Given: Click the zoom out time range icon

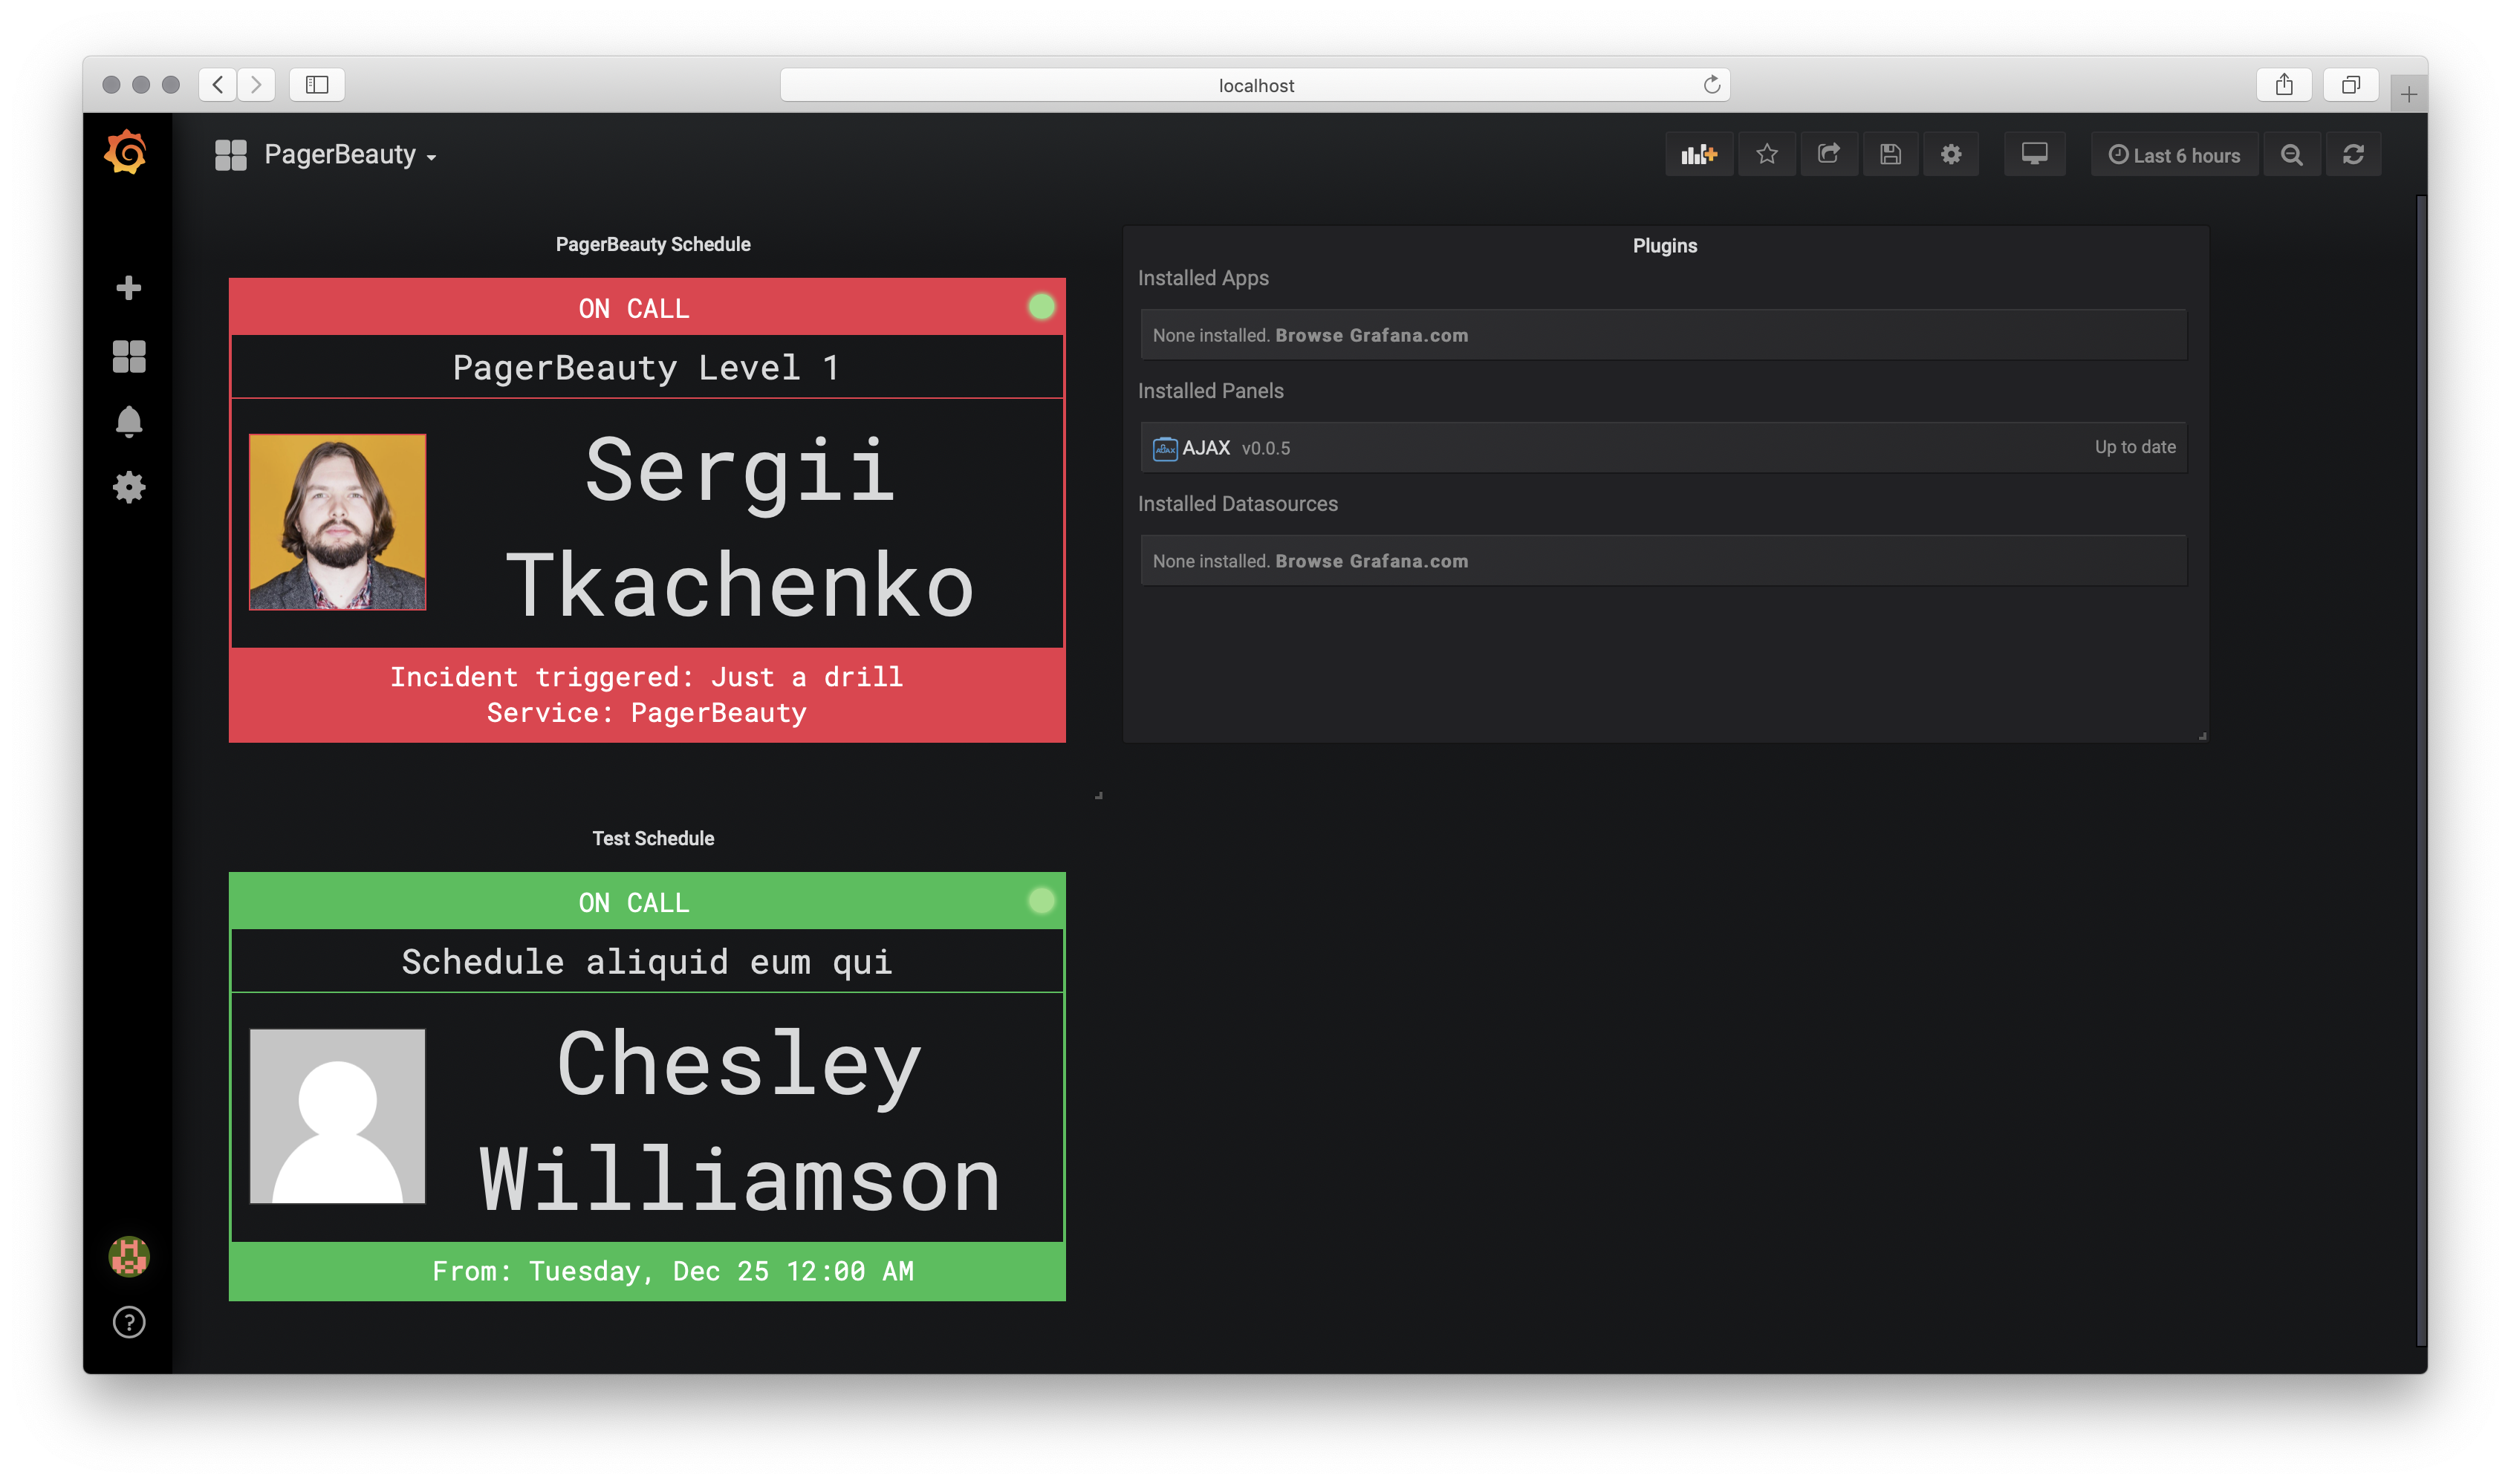Looking at the screenshot, I should (2291, 155).
